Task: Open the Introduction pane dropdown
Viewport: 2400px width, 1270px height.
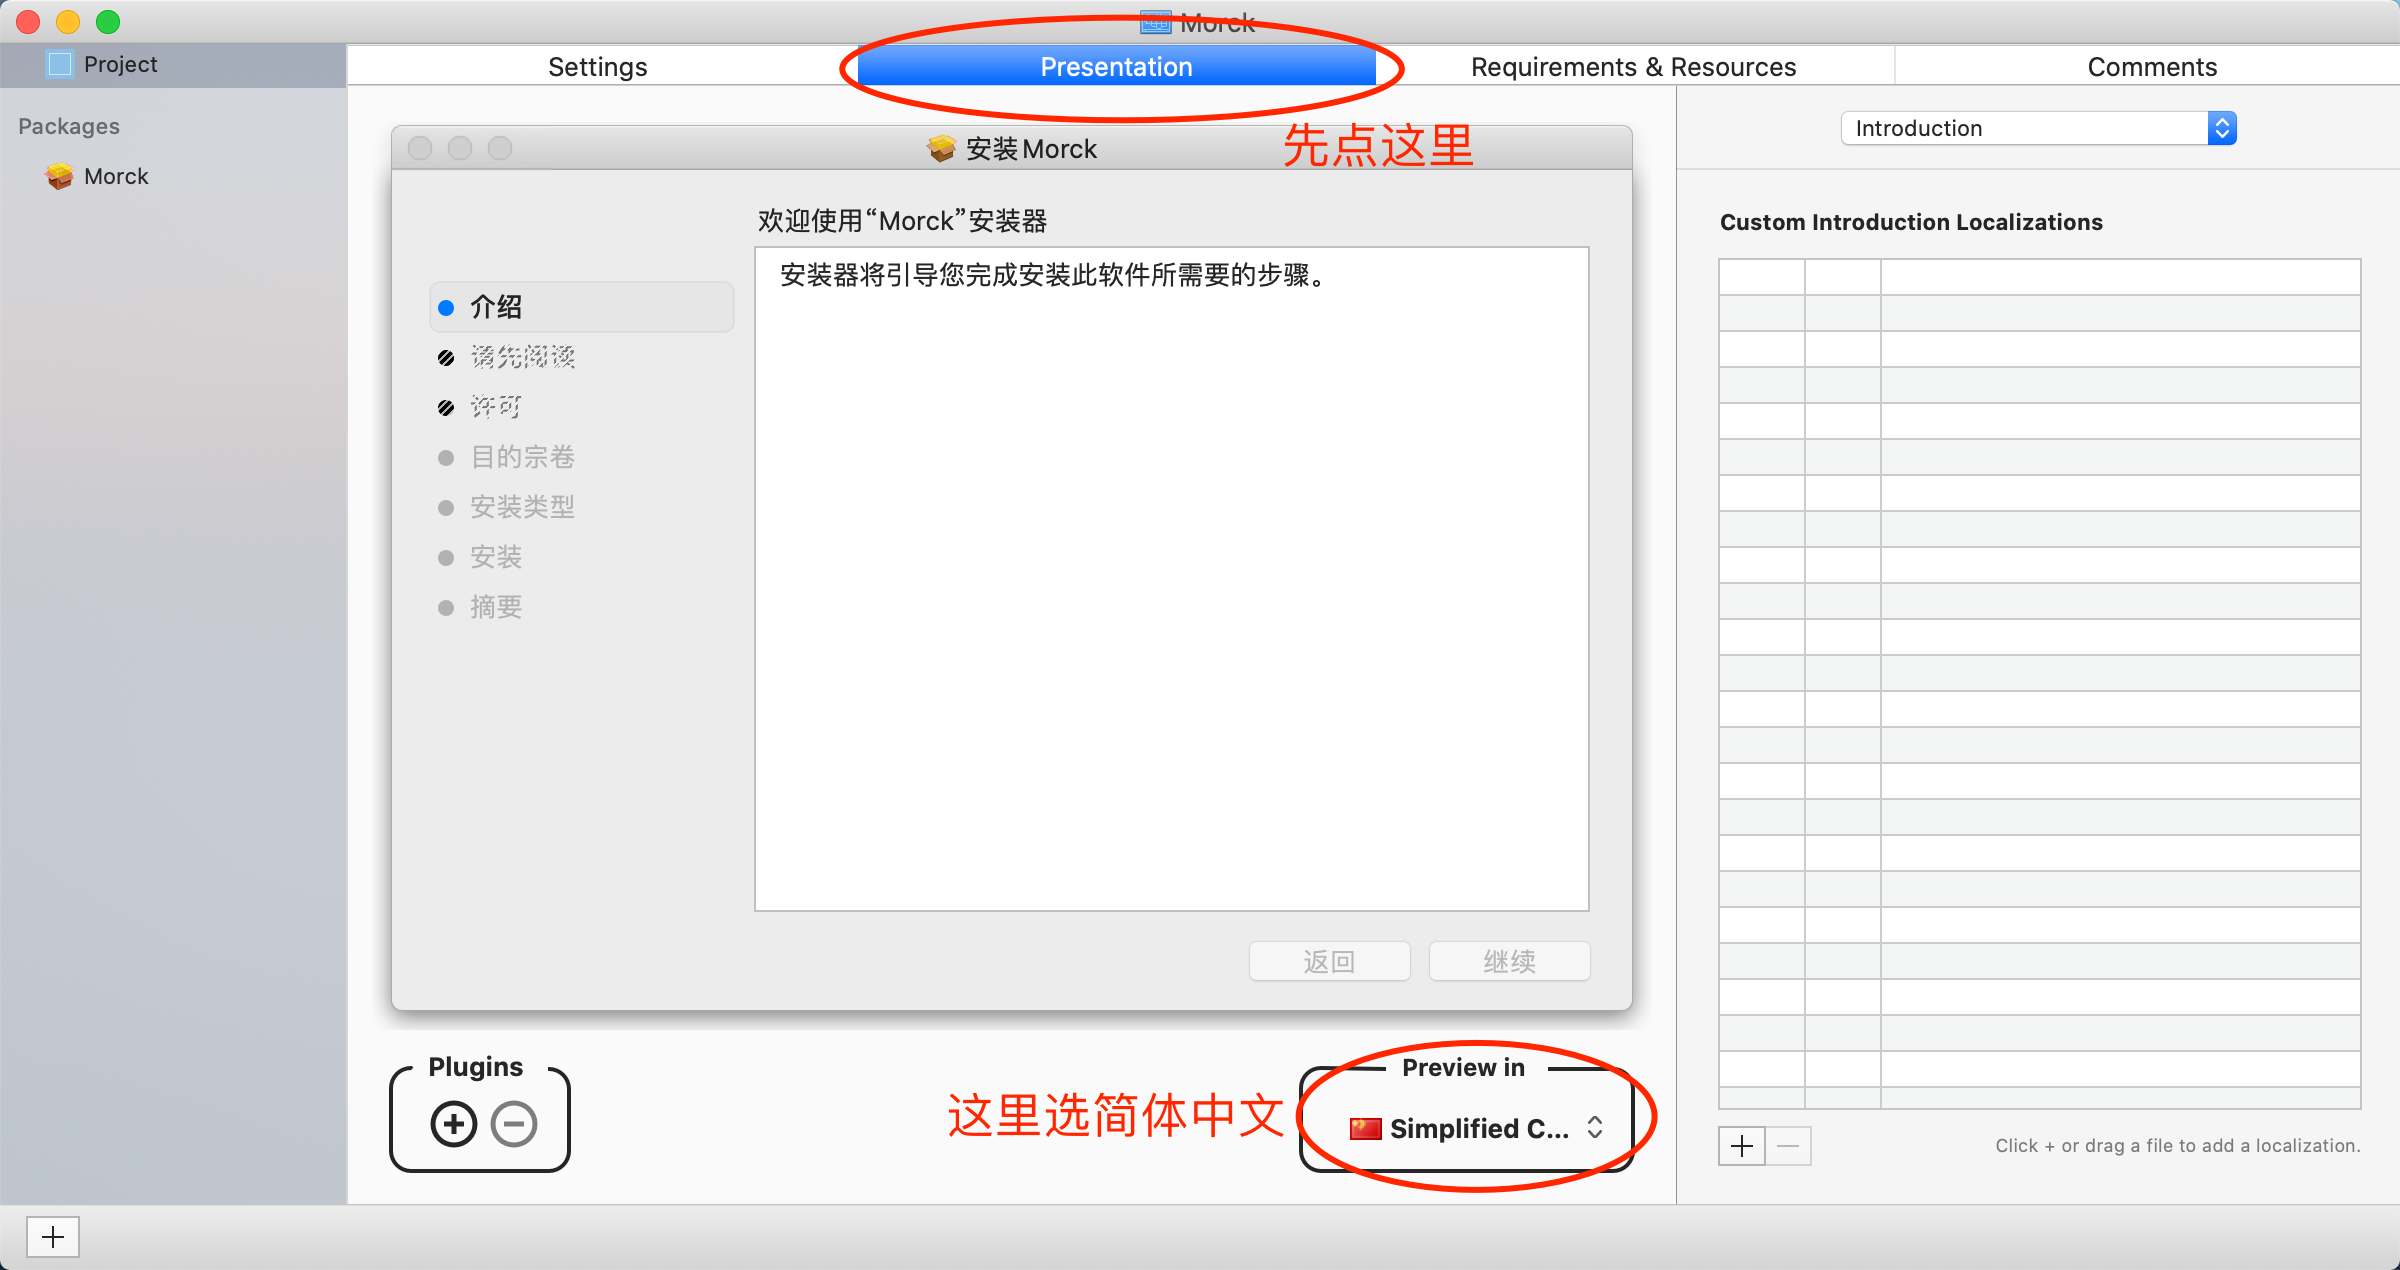Action: click(2038, 128)
